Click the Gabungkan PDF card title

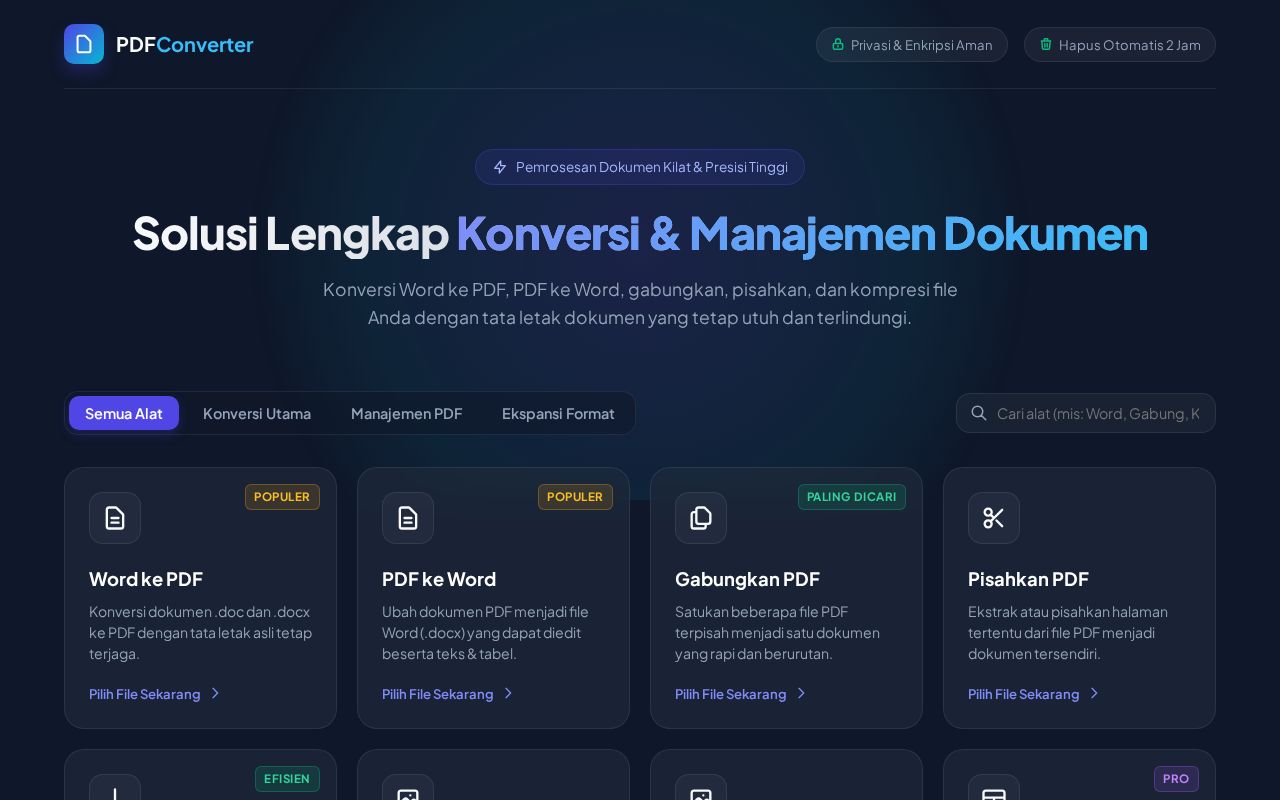(747, 579)
